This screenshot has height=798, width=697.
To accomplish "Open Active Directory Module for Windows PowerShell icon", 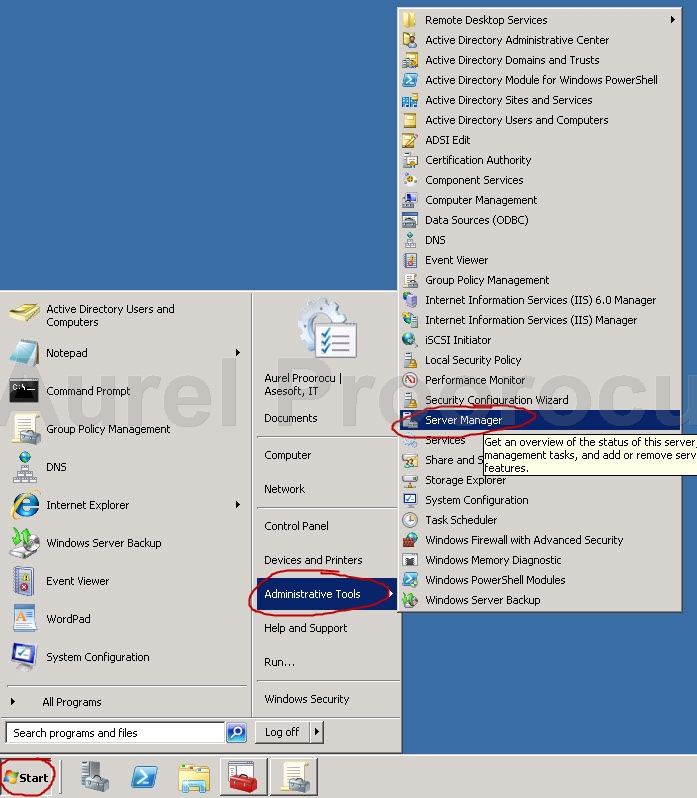I will click(410, 80).
